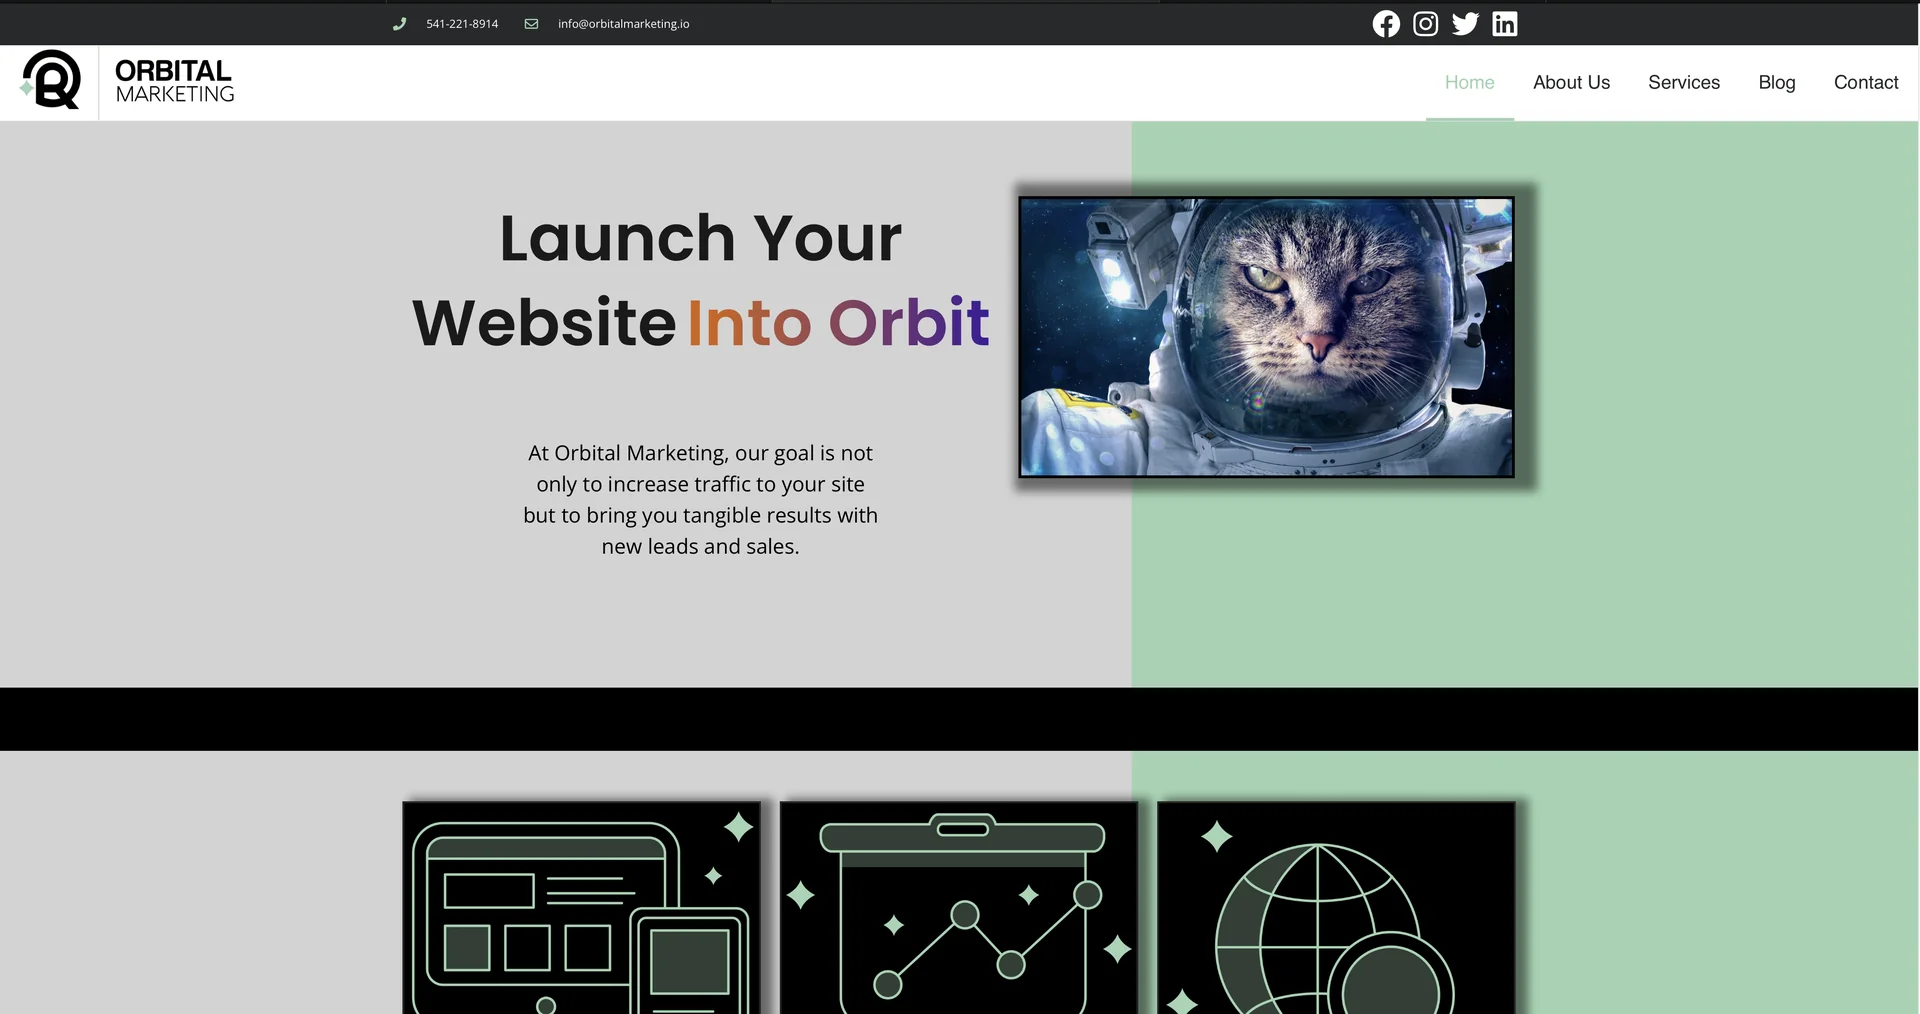Select the analytics chart presentation card
Viewport: 1920px width, 1014px height.
pyautogui.click(x=959, y=907)
